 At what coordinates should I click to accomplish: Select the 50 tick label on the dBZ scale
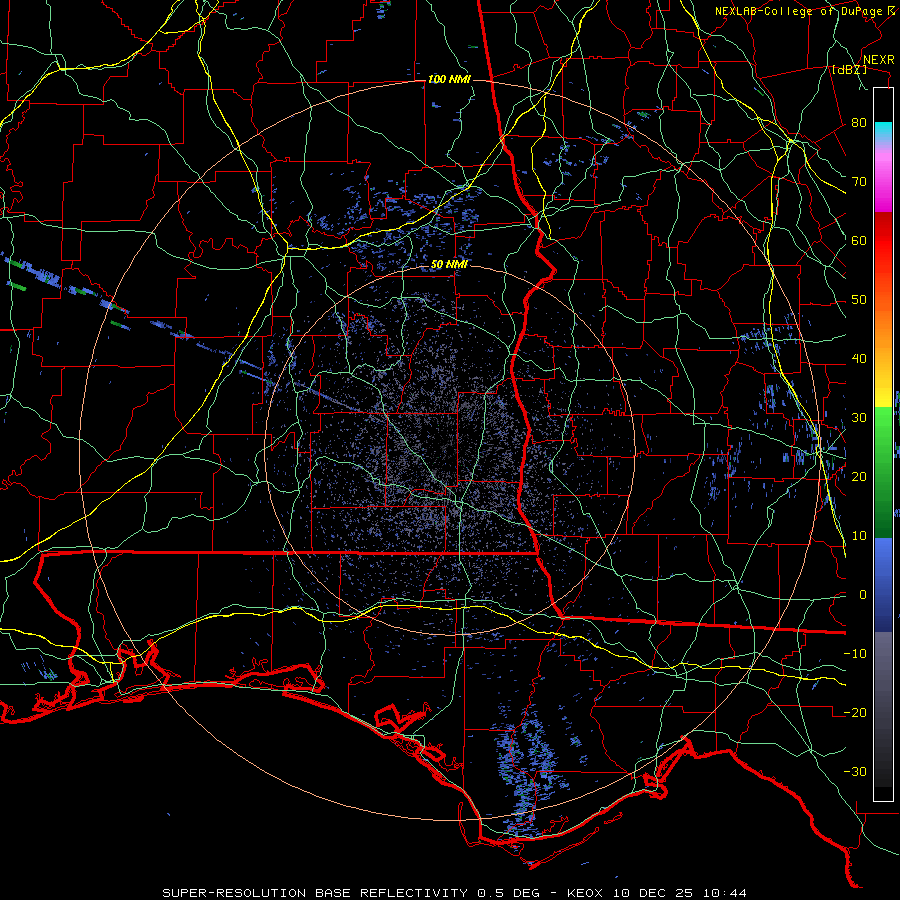(859, 300)
